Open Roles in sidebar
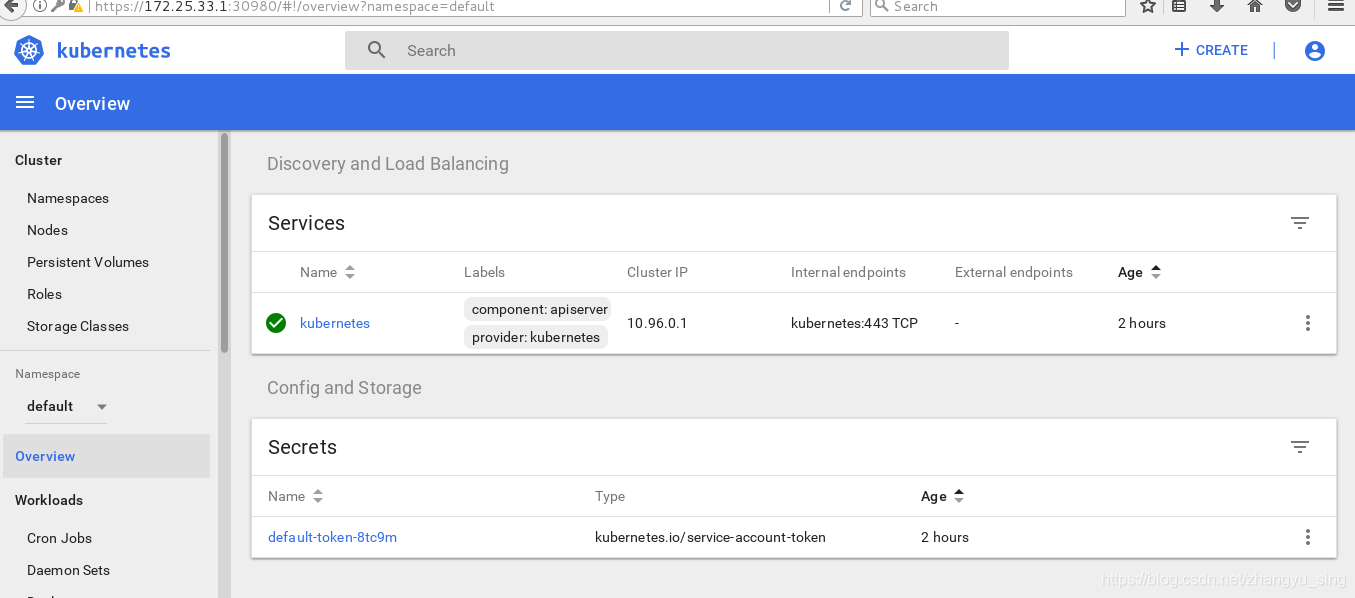The width and height of the screenshot is (1355, 598). pyautogui.click(x=44, y=294)
